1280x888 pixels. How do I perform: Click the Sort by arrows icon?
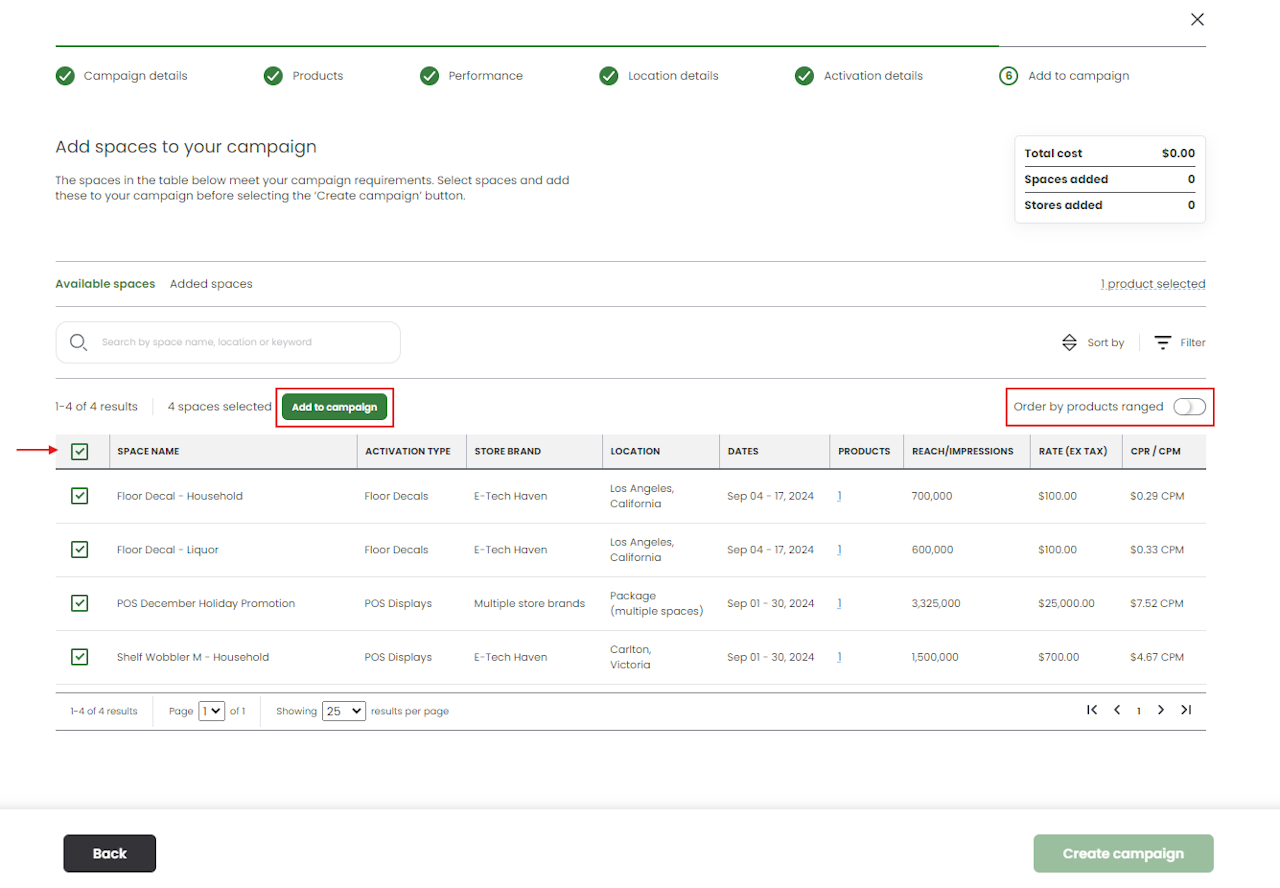[x=1069, y=342]
